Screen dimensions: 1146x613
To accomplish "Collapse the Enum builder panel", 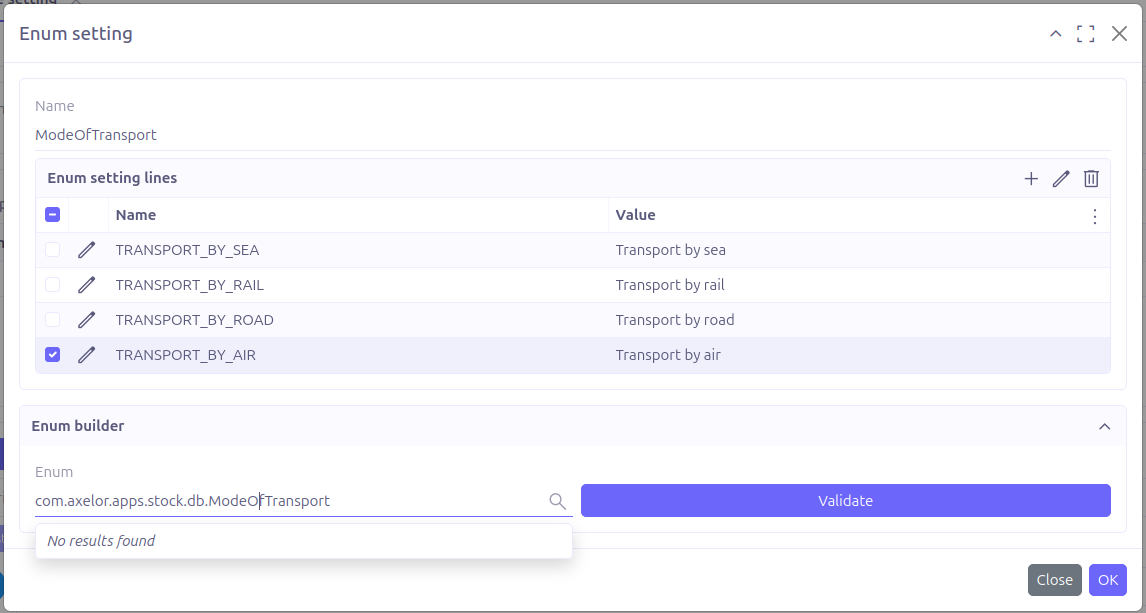I will point(1104,426).
